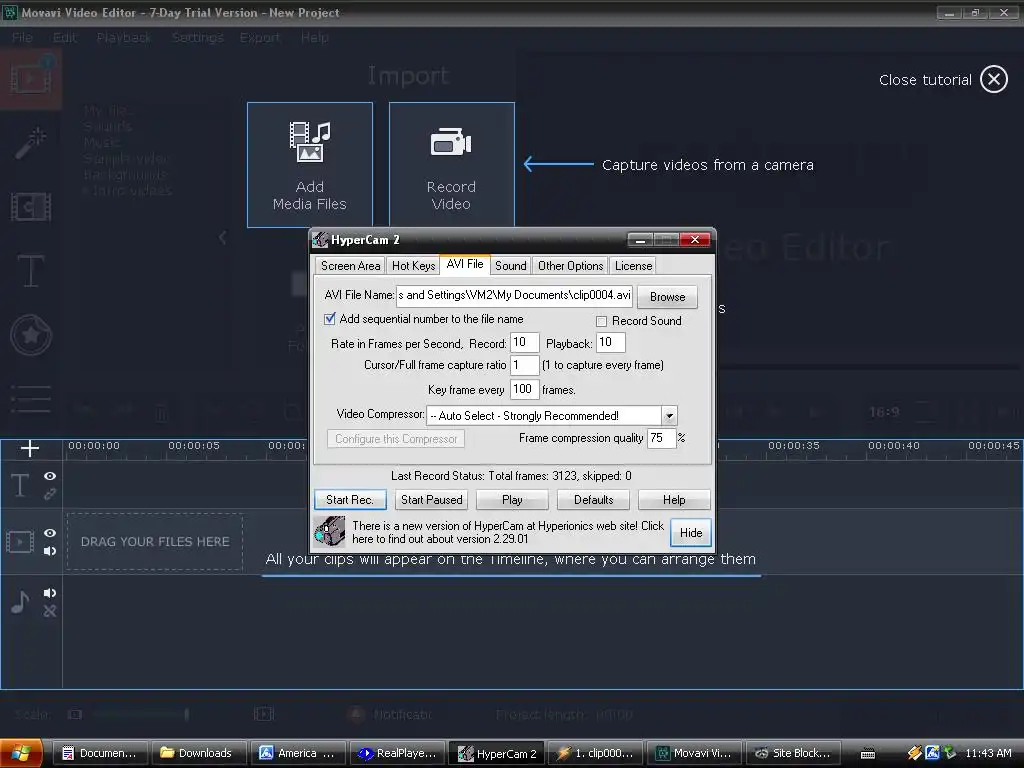The width and height of the screenshot is (1024, 768).
Task: Open the Help menu in Movavi
Action: pyautogui.click(x=315, y=38)
